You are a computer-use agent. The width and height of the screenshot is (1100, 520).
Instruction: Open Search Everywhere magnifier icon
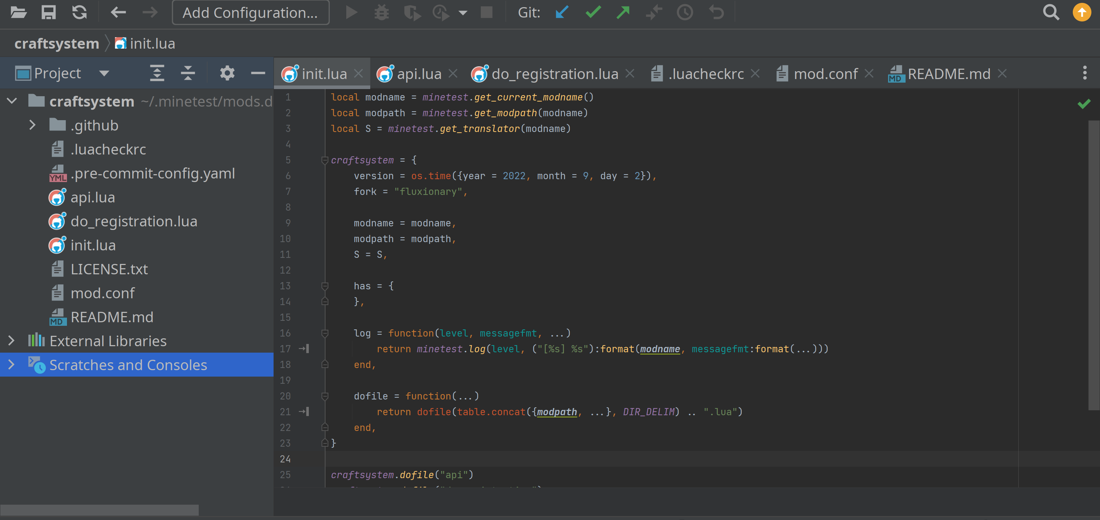tap(1051, 12)
